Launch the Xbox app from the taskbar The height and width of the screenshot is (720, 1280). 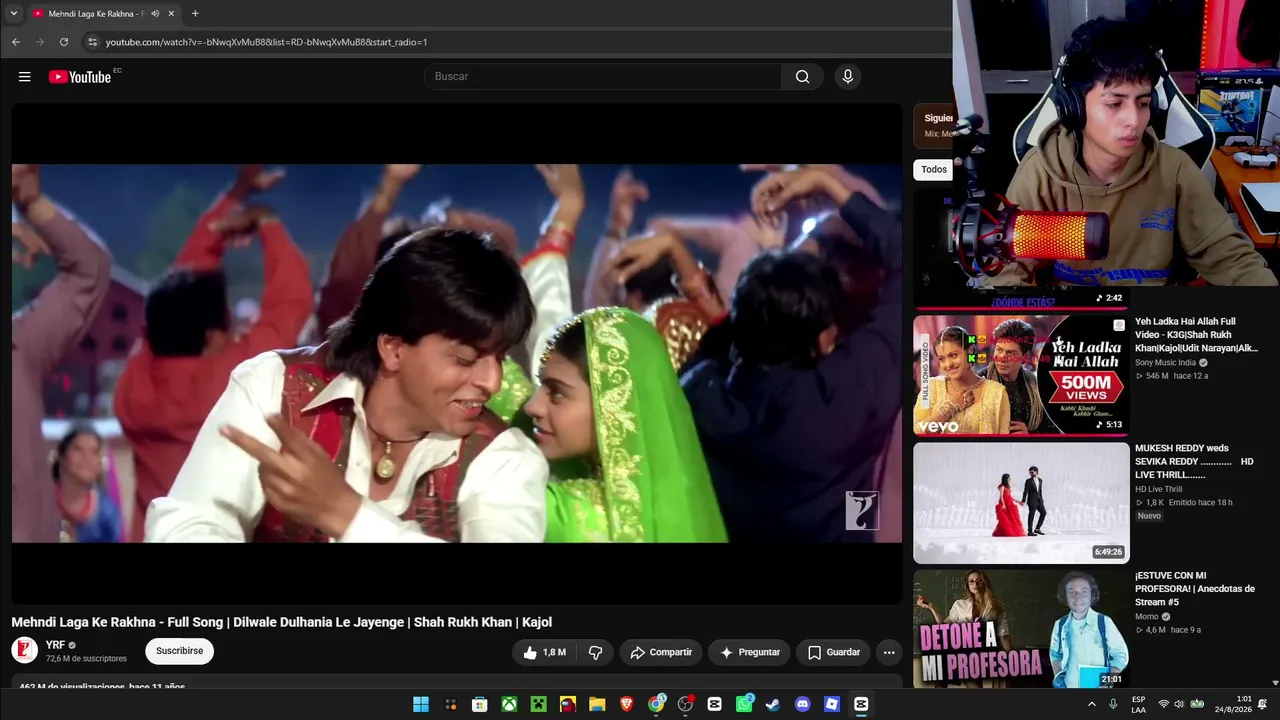pyautogui.click(x=509, y=705)
